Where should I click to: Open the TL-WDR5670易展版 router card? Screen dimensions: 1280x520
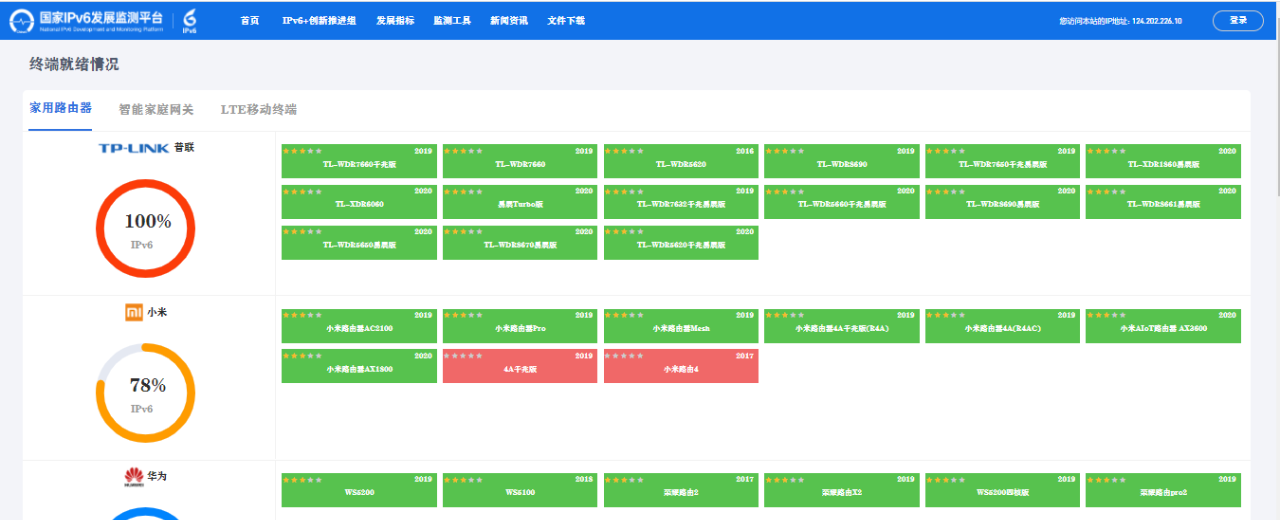click(520, 242)
